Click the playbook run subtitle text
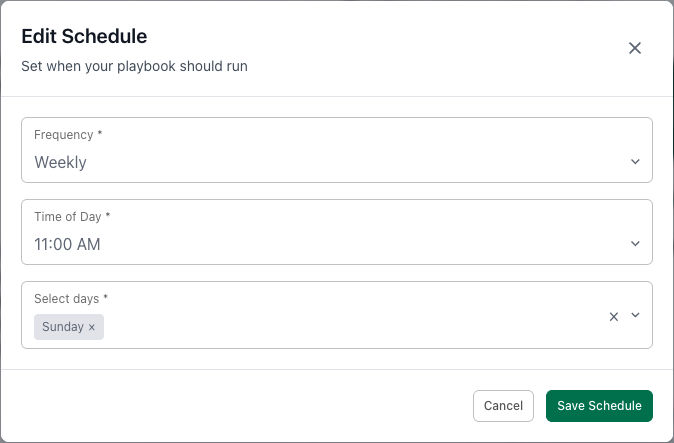 134,67
